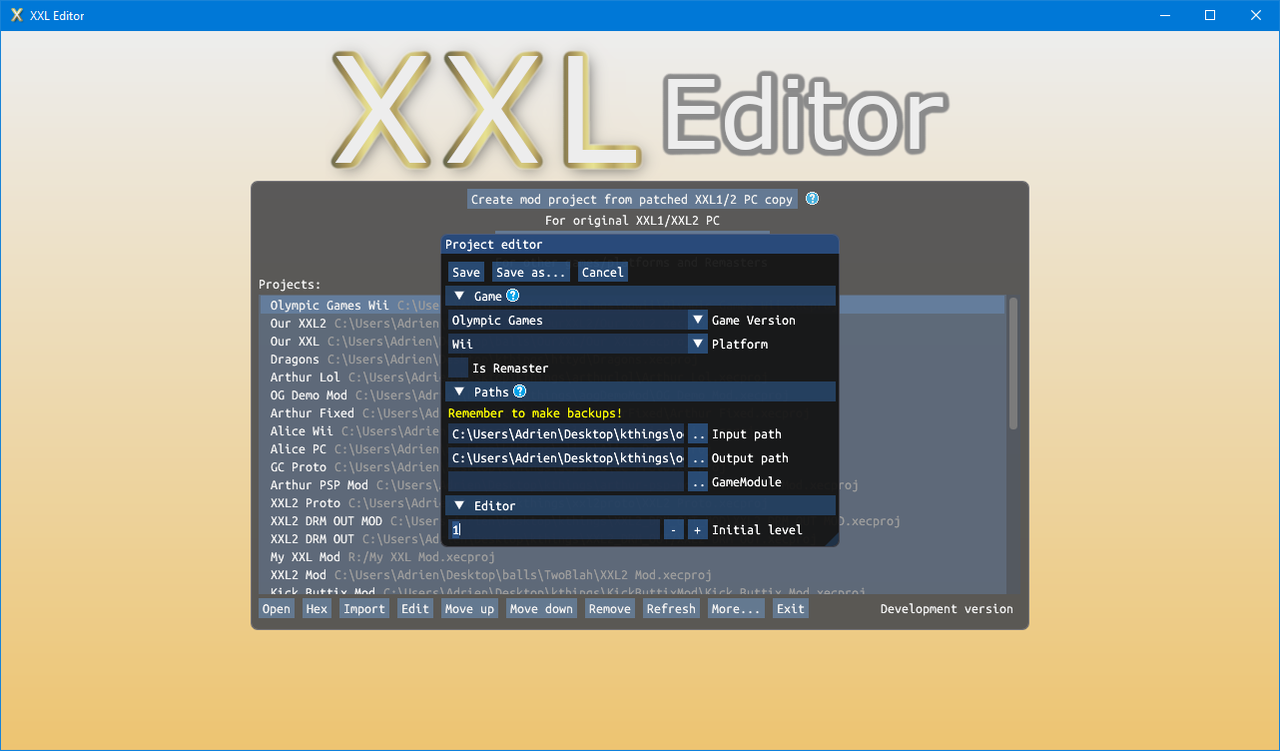Browse for GameModule with .. button
This screenshot has width=1280, height=751.
pos(698,482)
